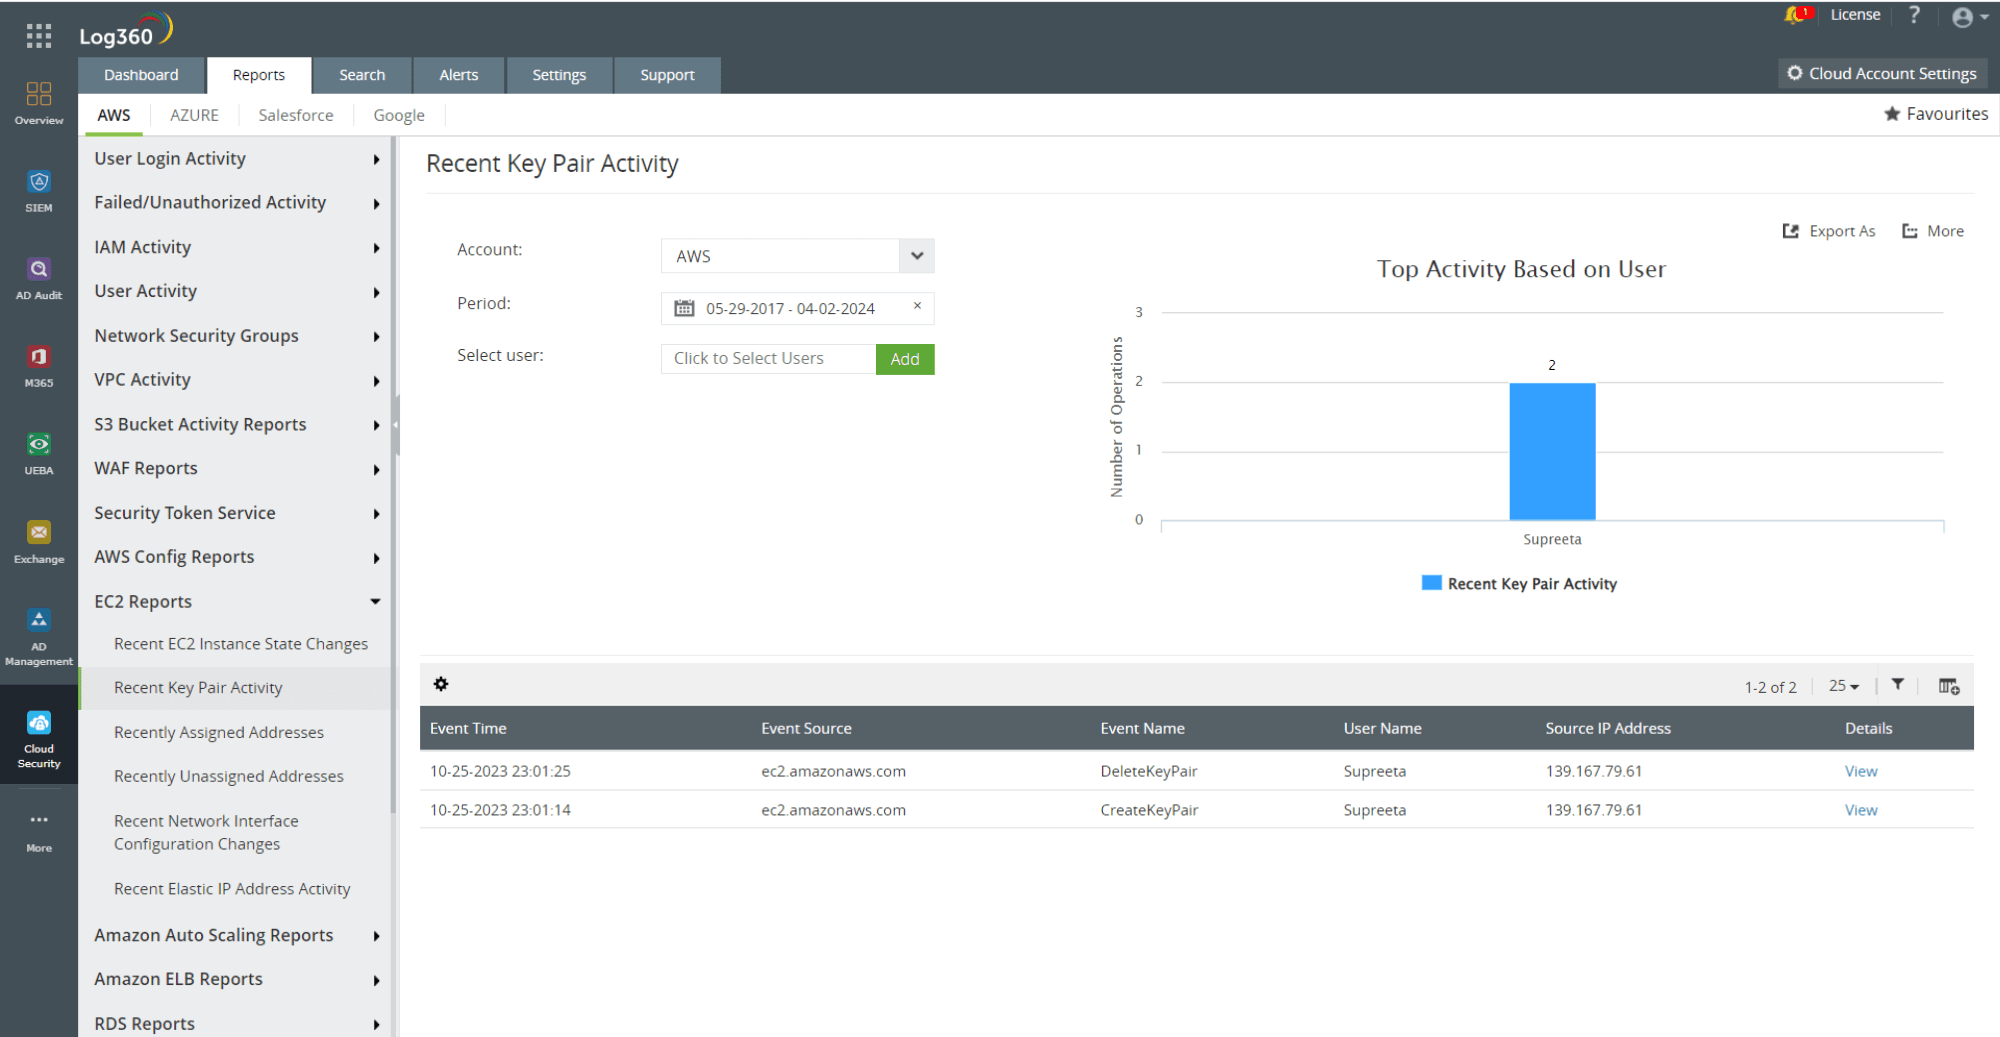Open the Exchange sidebar icon
This screenshot has height=1037, width=2000.
38,537
